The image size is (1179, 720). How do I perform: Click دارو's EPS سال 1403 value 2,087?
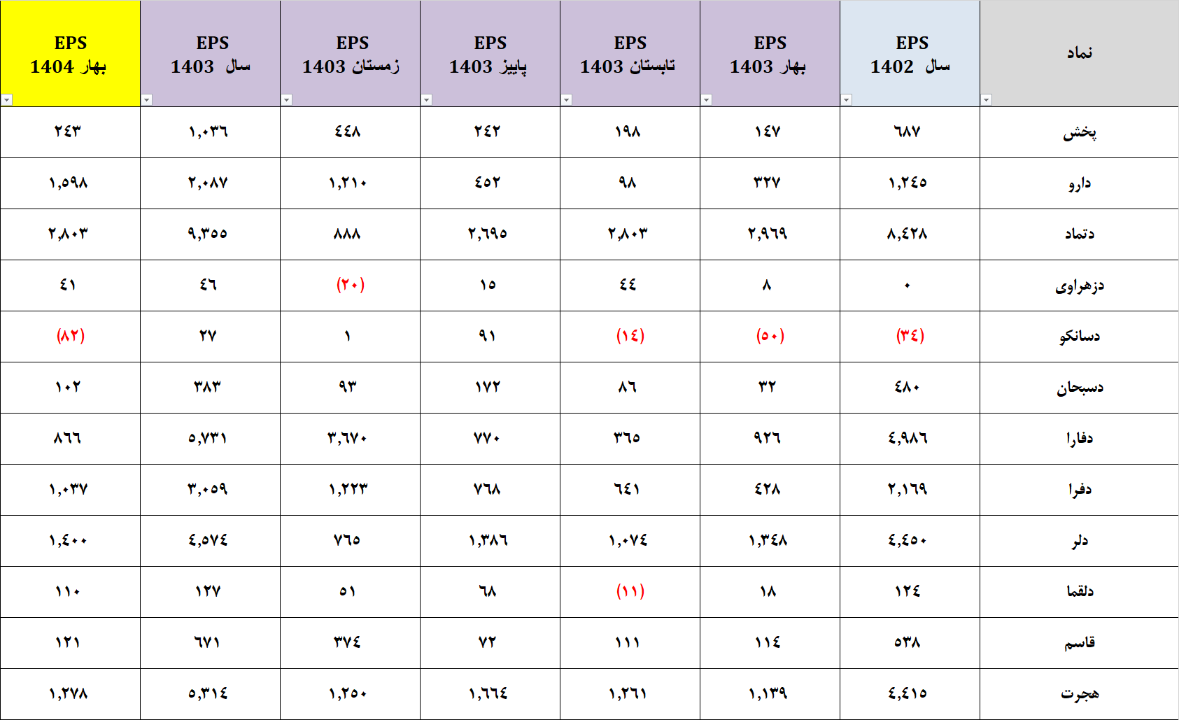tap(209, 182)
